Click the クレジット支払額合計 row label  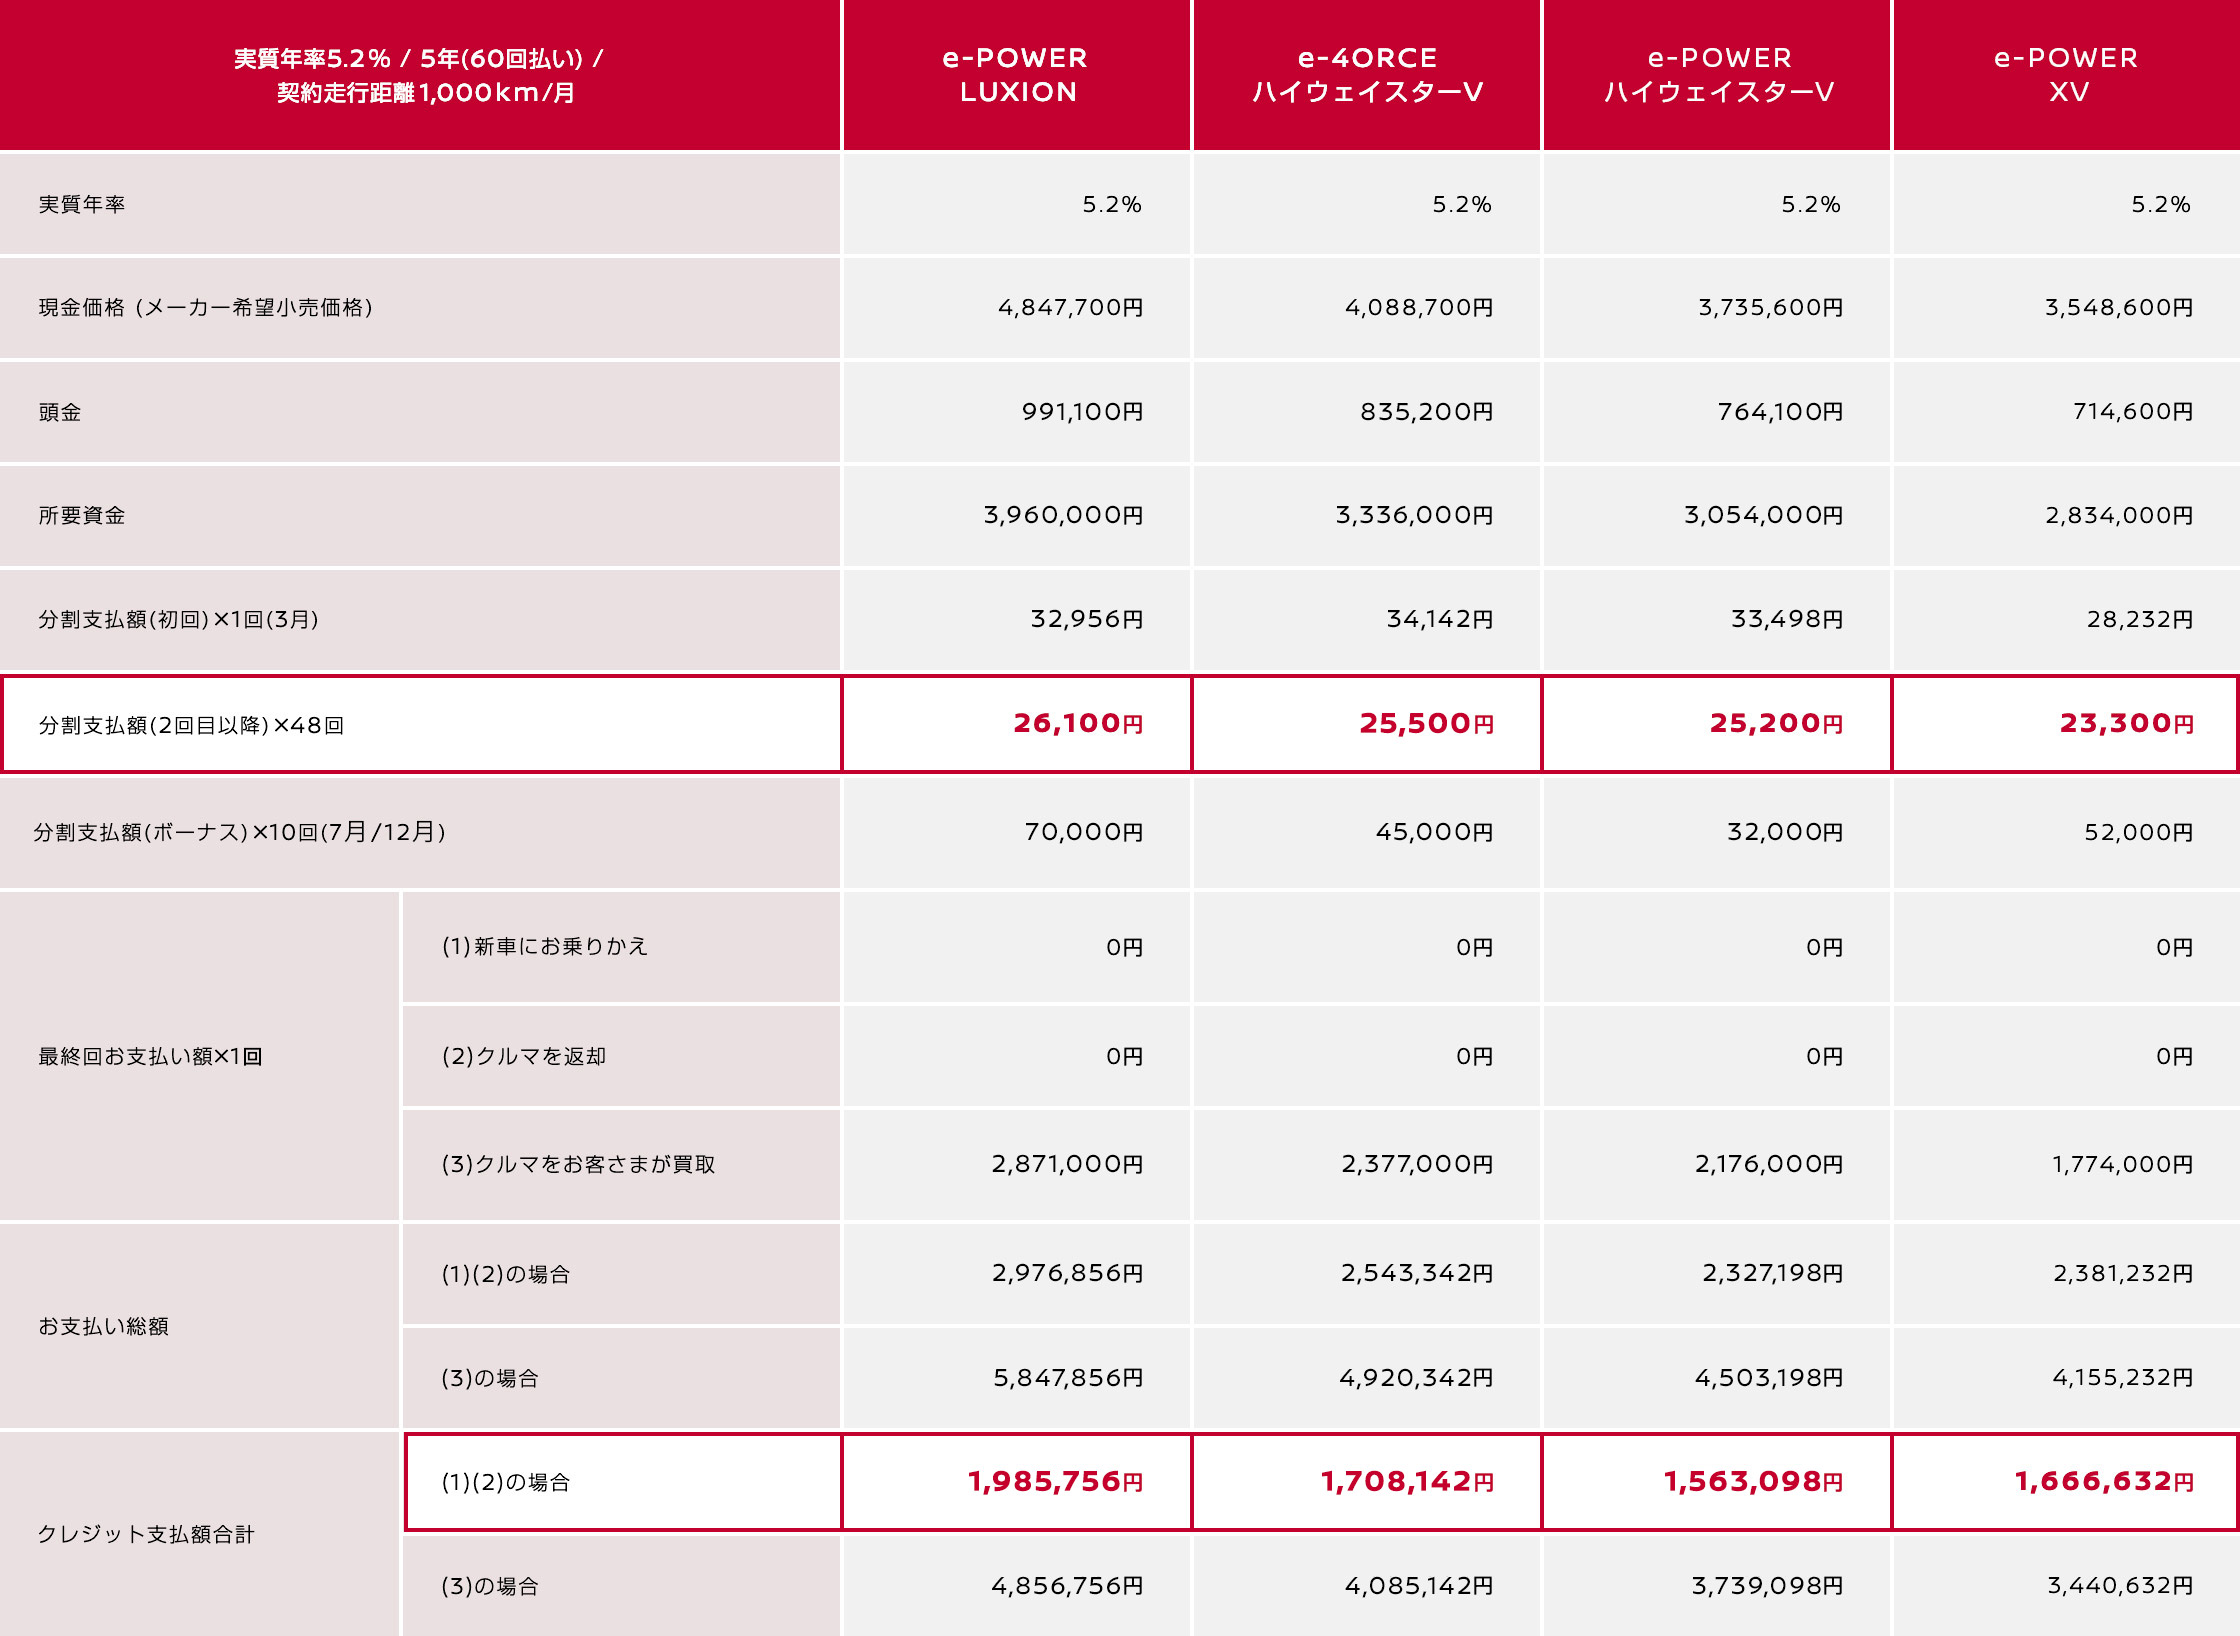[146, 1534]
